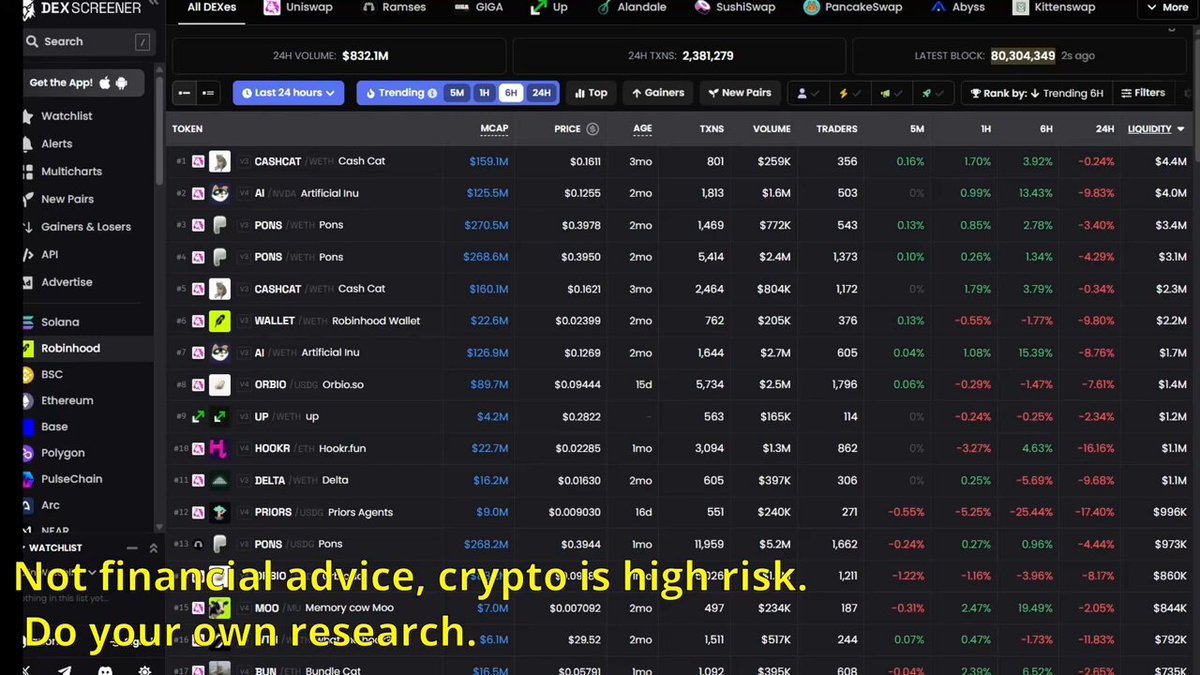
Task: Click the Gainers & Losers arrows icon
Action: (29, 227)
